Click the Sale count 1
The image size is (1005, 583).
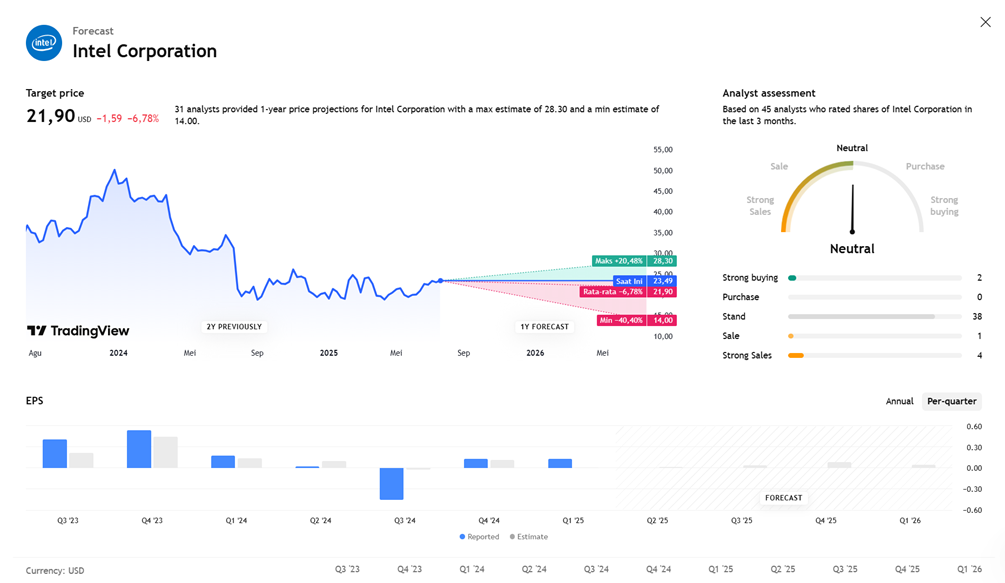(979, 336)
